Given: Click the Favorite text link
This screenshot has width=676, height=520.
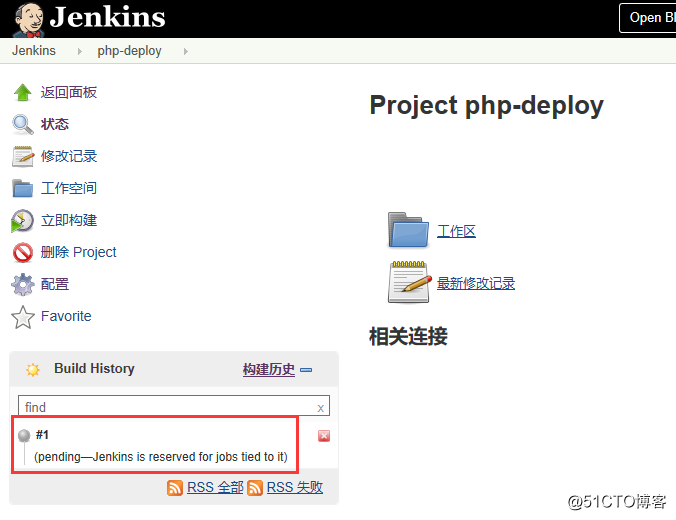Looking at the screenshot, I should 66,316.
